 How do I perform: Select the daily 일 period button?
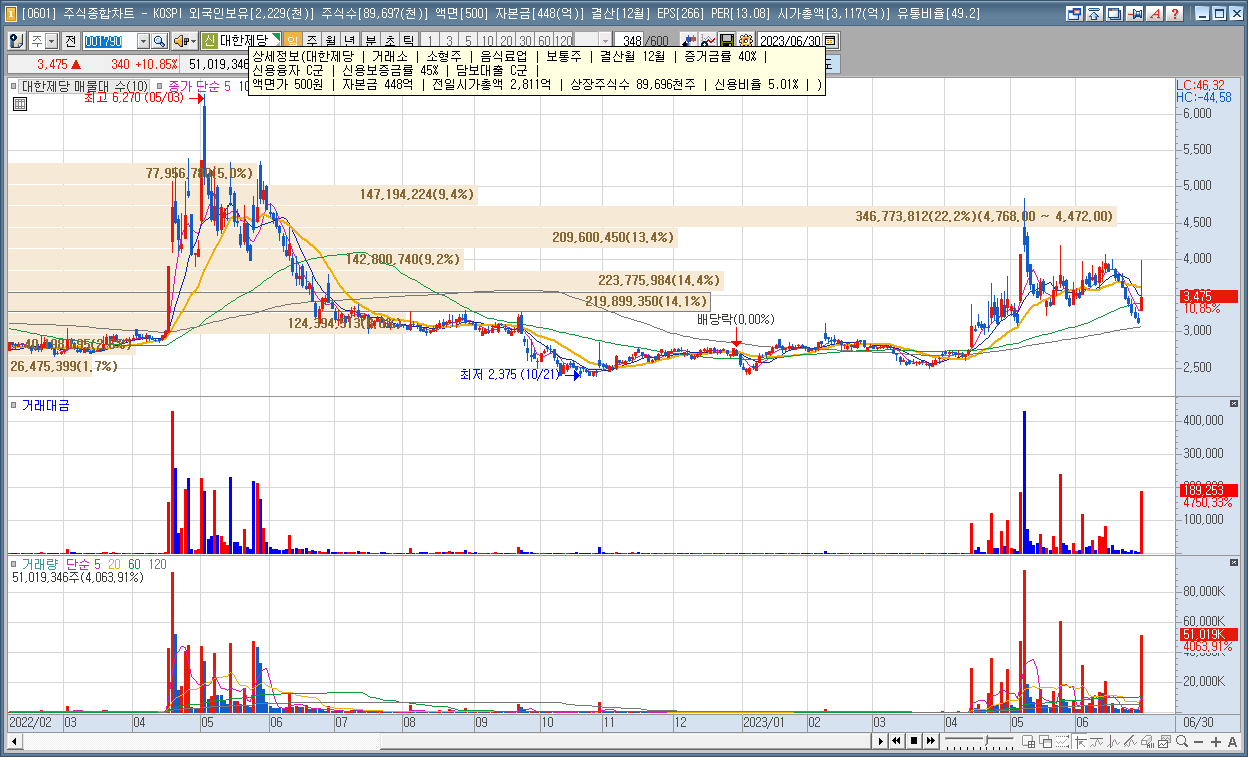292,41
